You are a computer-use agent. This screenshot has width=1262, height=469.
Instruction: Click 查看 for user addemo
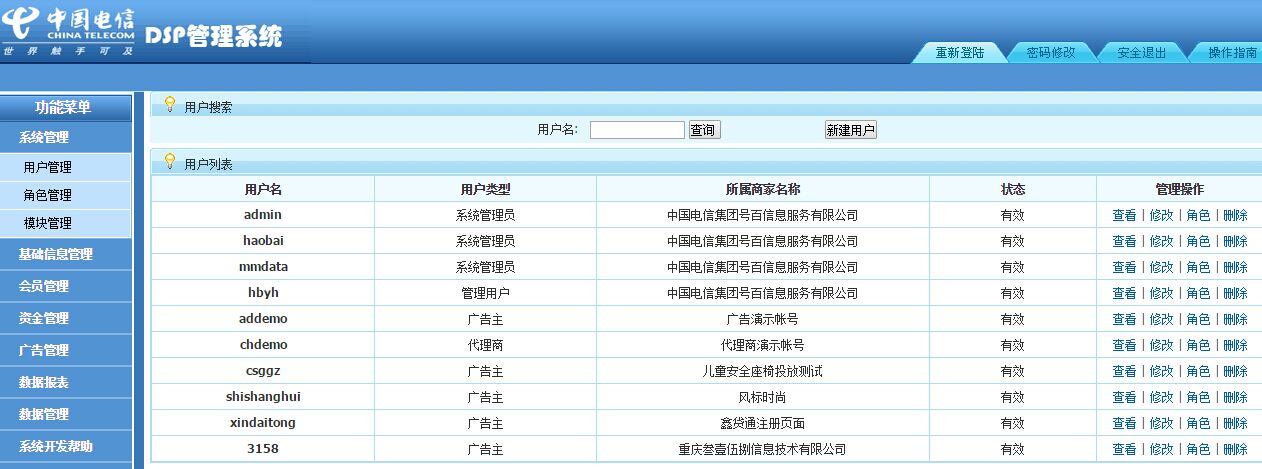click(x=1124, y=319)
